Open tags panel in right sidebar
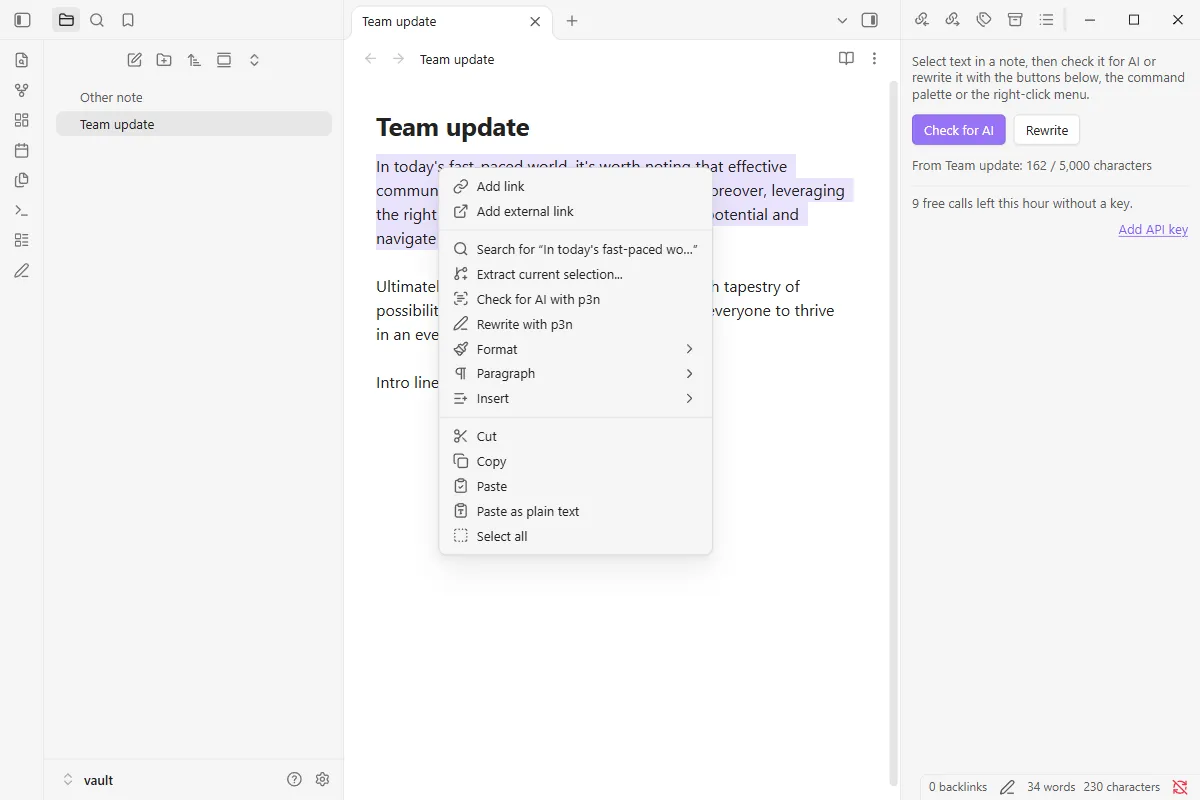Image resolution: width=1200 pixels, height=800 pixels. point(984,20)
